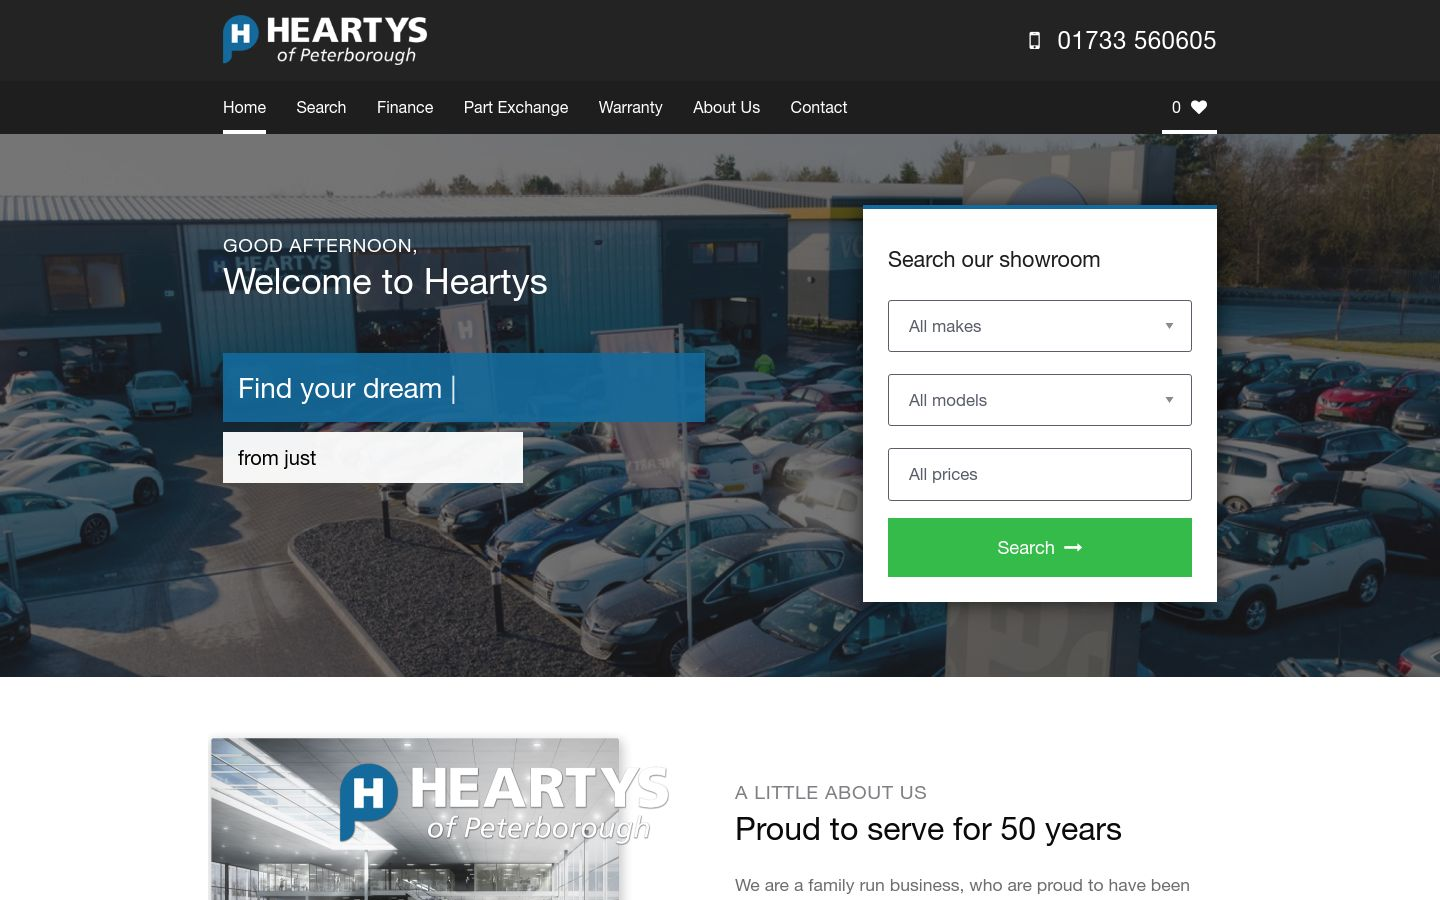Click the 'Proud to serve for 50 years' heading
Screen dimensions: 1440x900
tap(928, 829)
